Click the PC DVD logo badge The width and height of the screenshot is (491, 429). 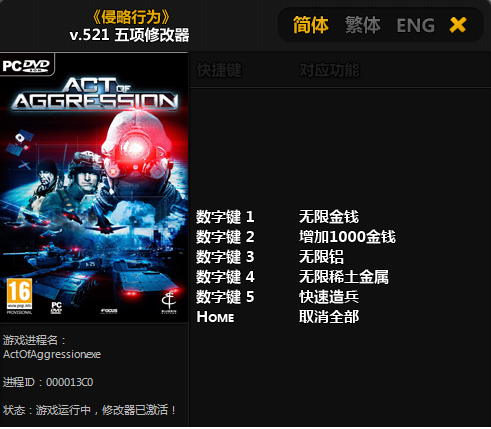[x=27, y=65]
